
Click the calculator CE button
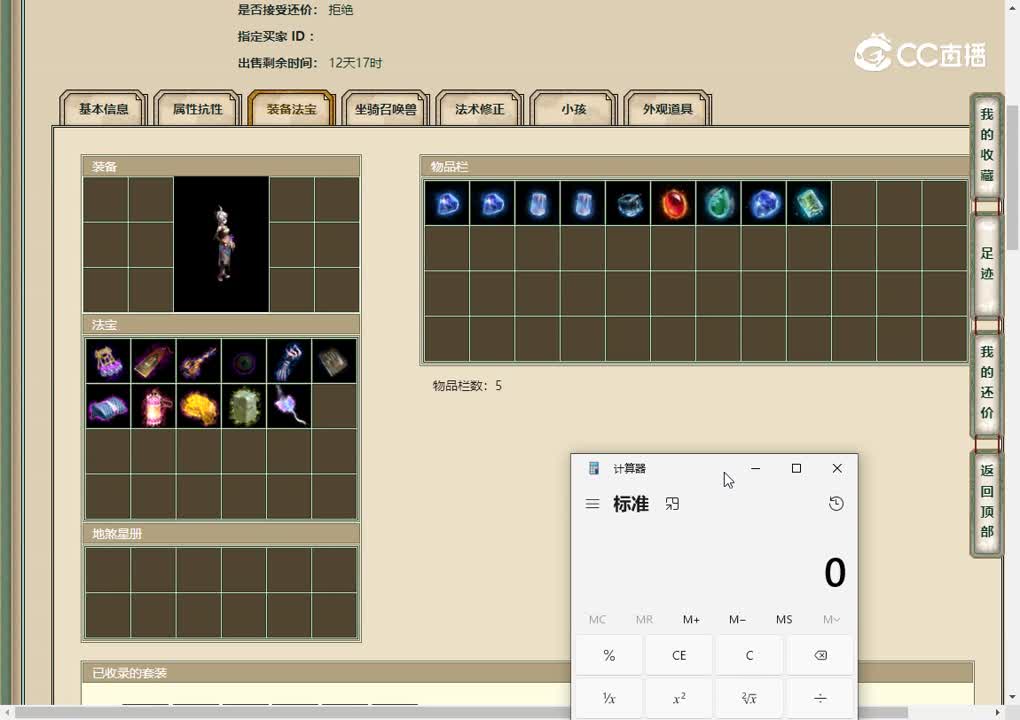679,655
